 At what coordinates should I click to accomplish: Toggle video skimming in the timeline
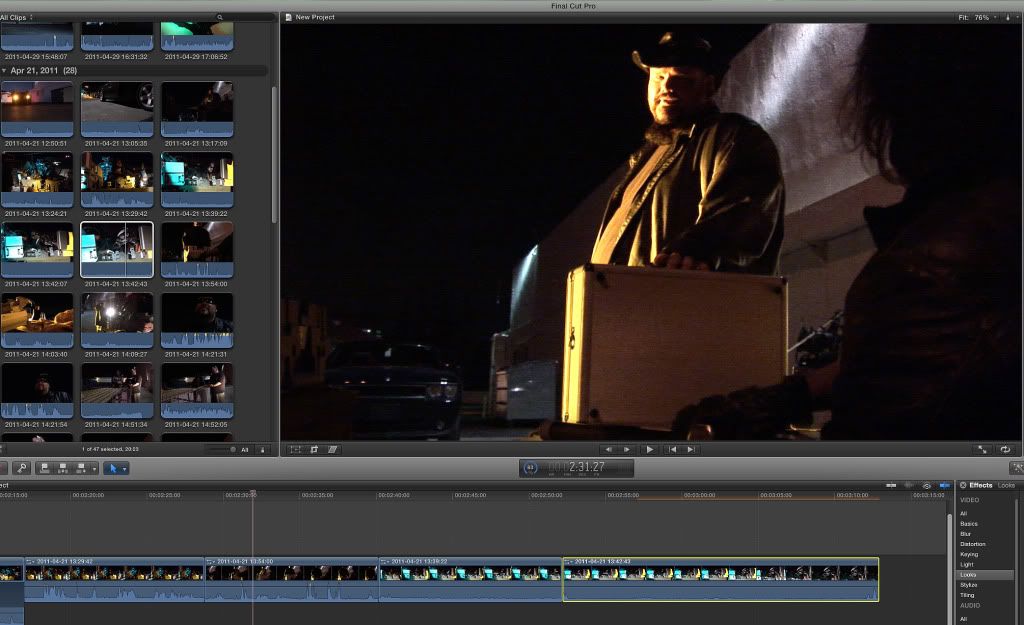(891, 485)
